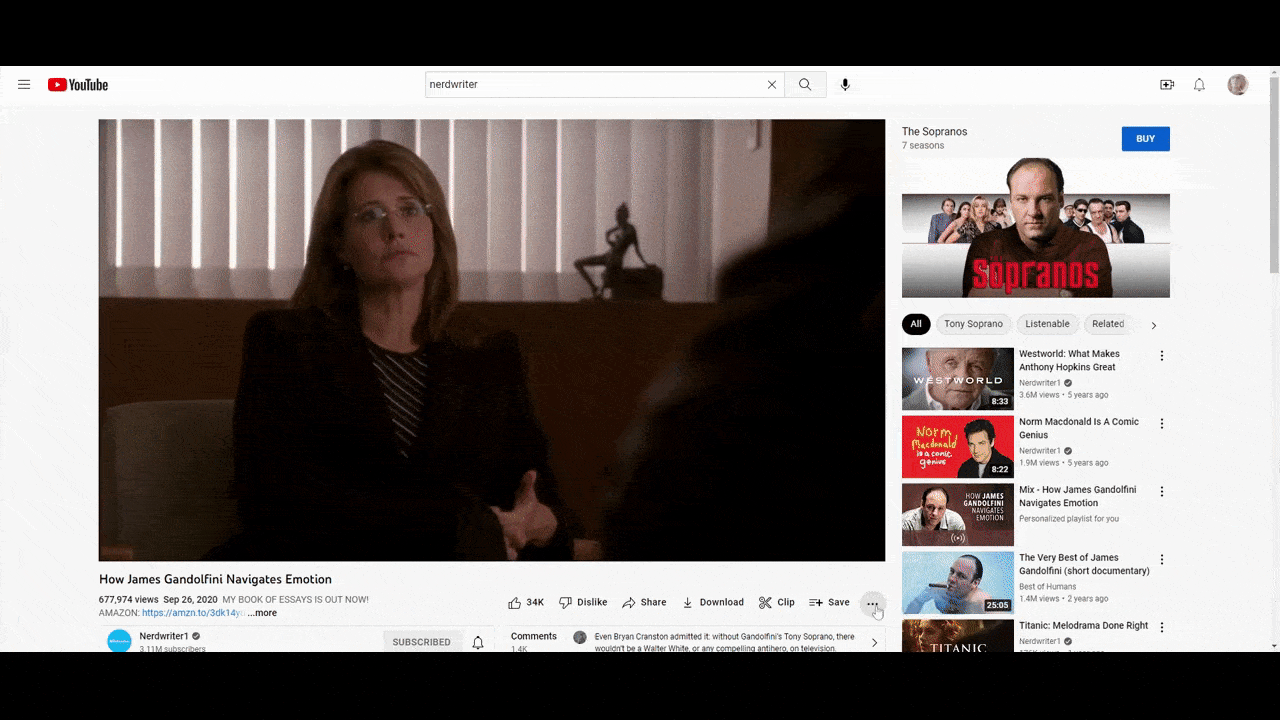
Task: Share the video
Action: (644, 602)
